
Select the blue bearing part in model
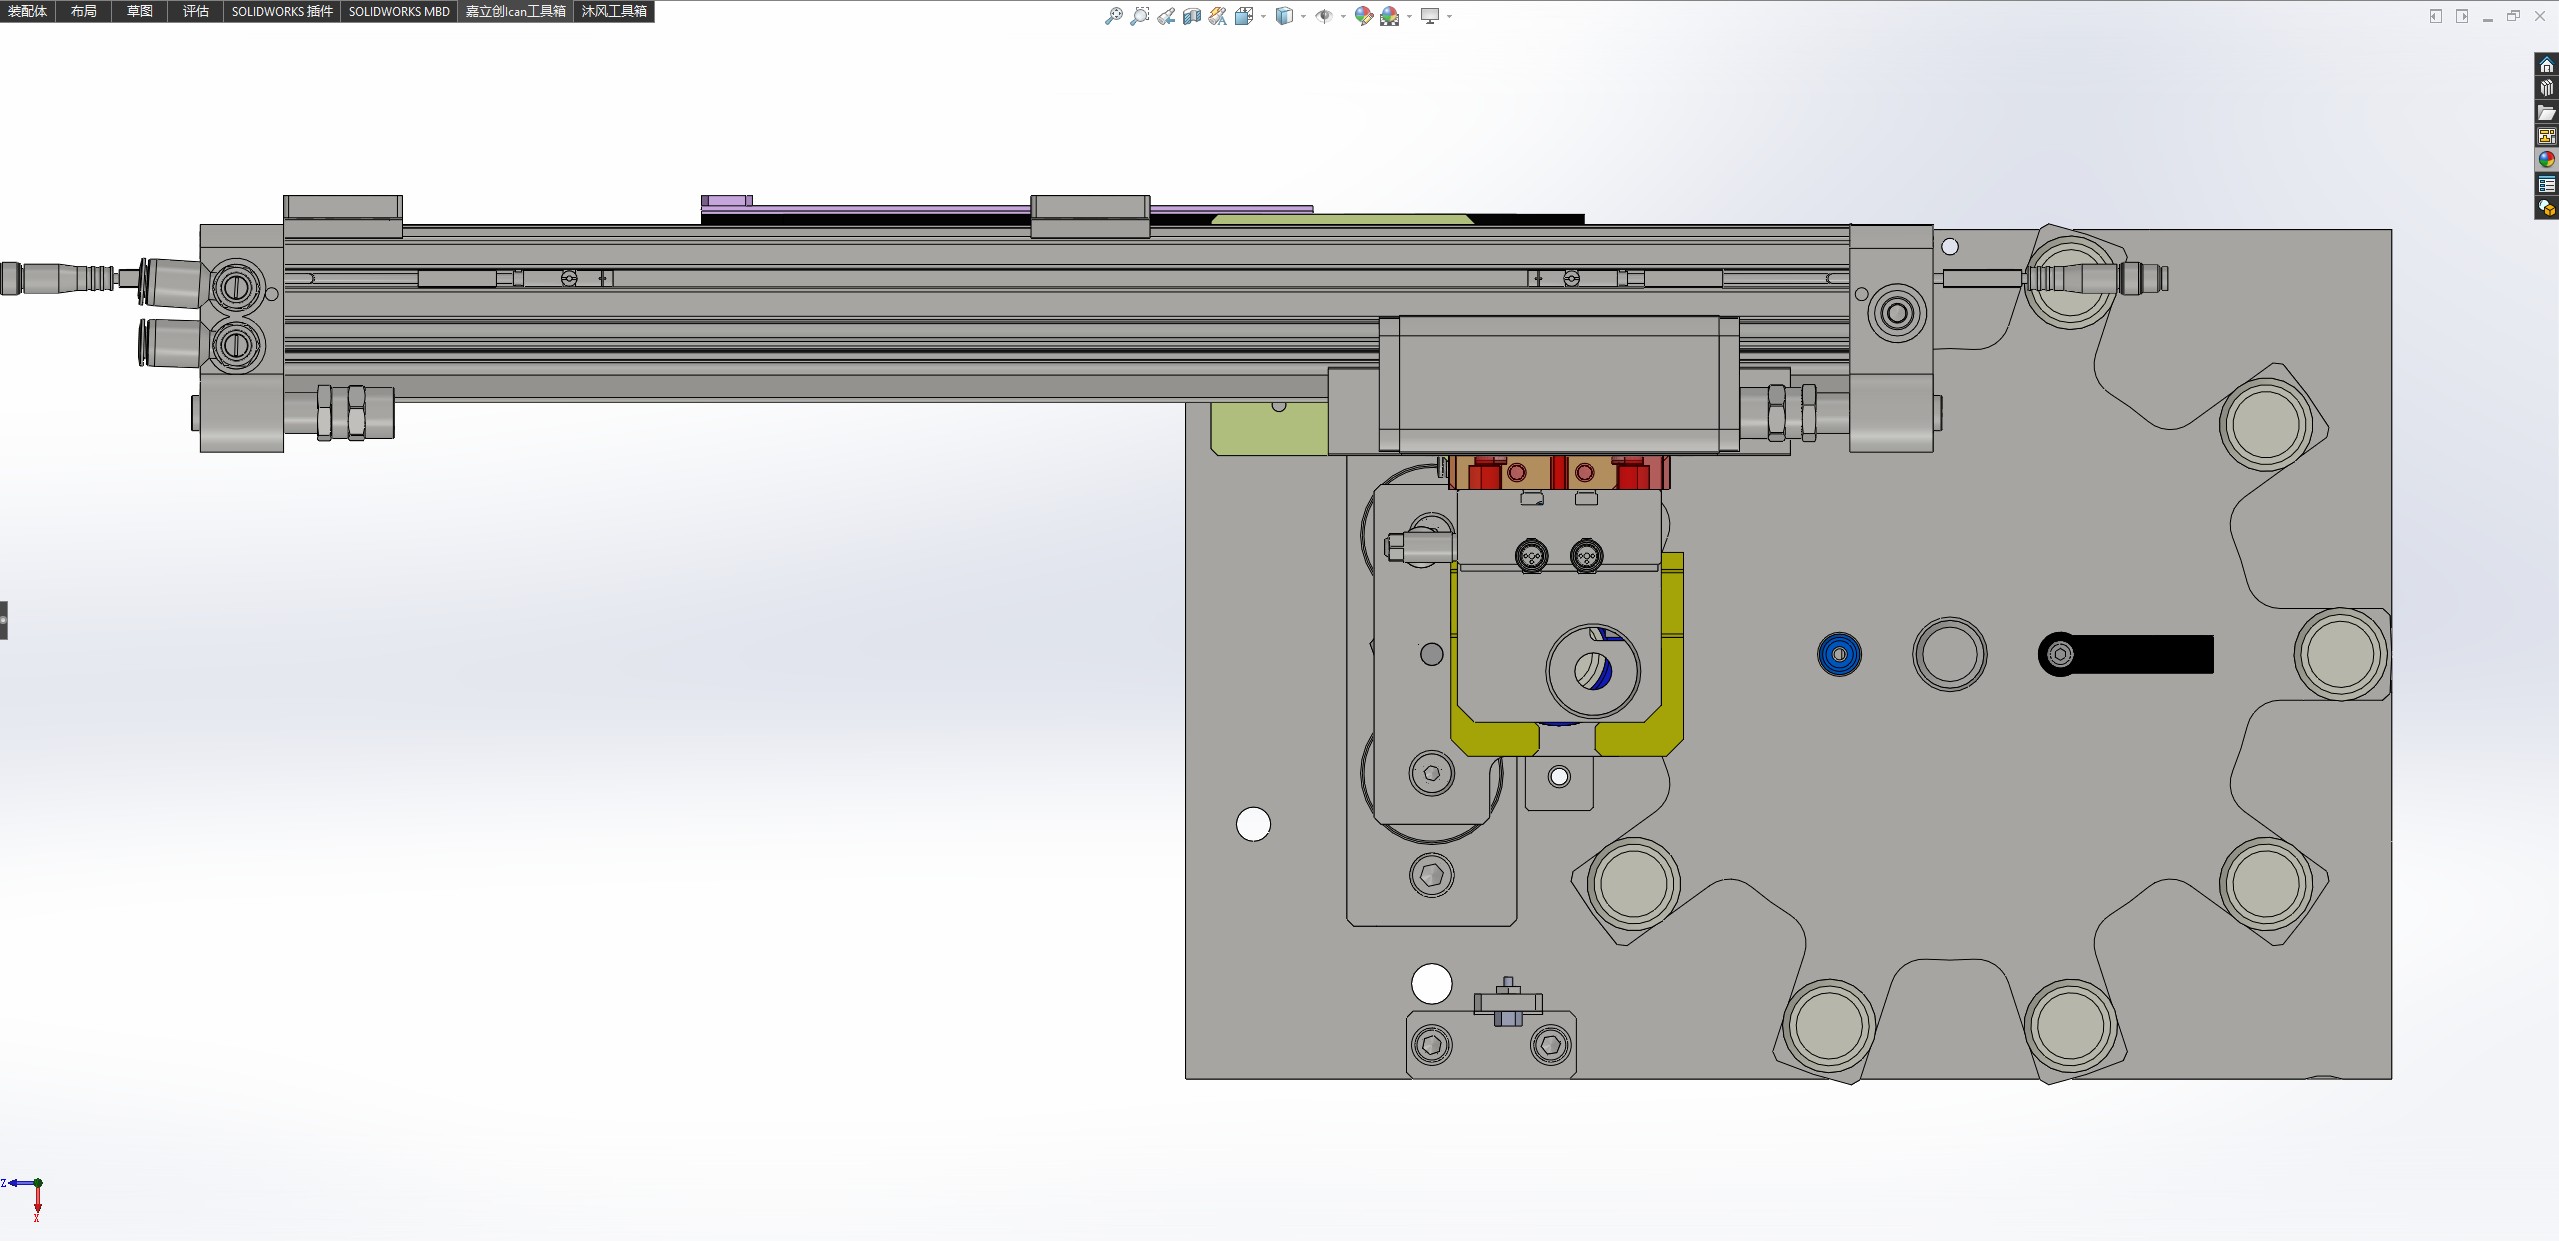1839,655
